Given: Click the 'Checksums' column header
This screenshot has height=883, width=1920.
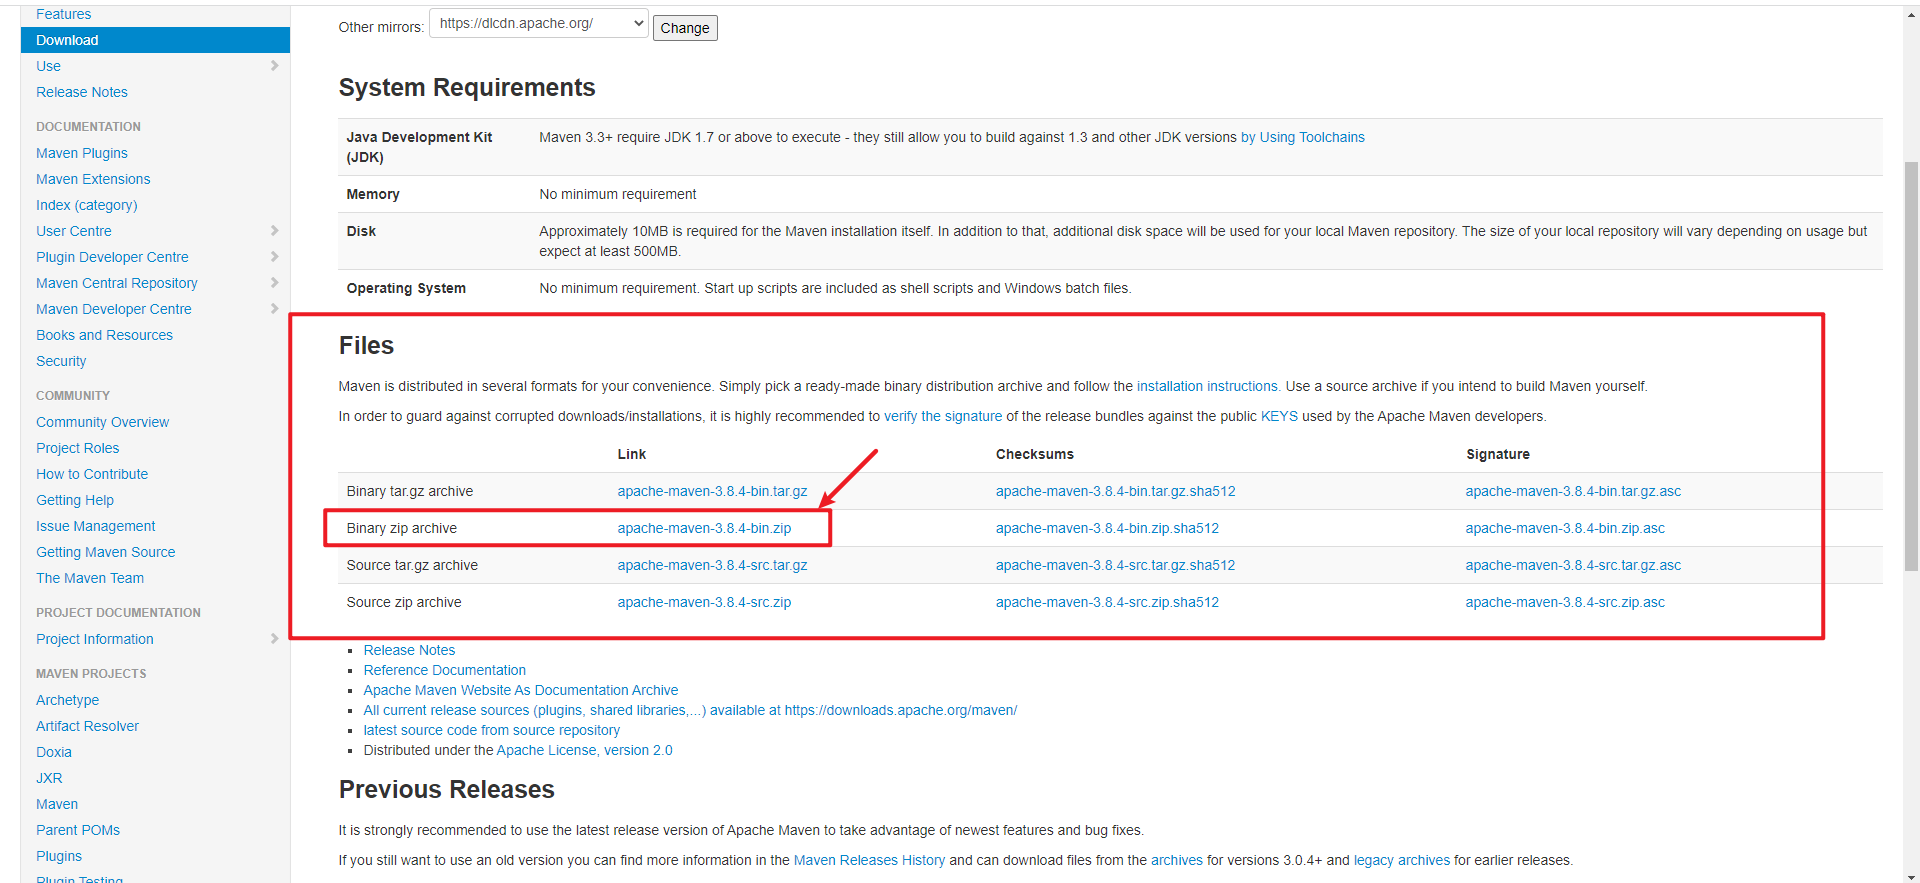Looking at the screenshot, I should (x=1034, y=454).
